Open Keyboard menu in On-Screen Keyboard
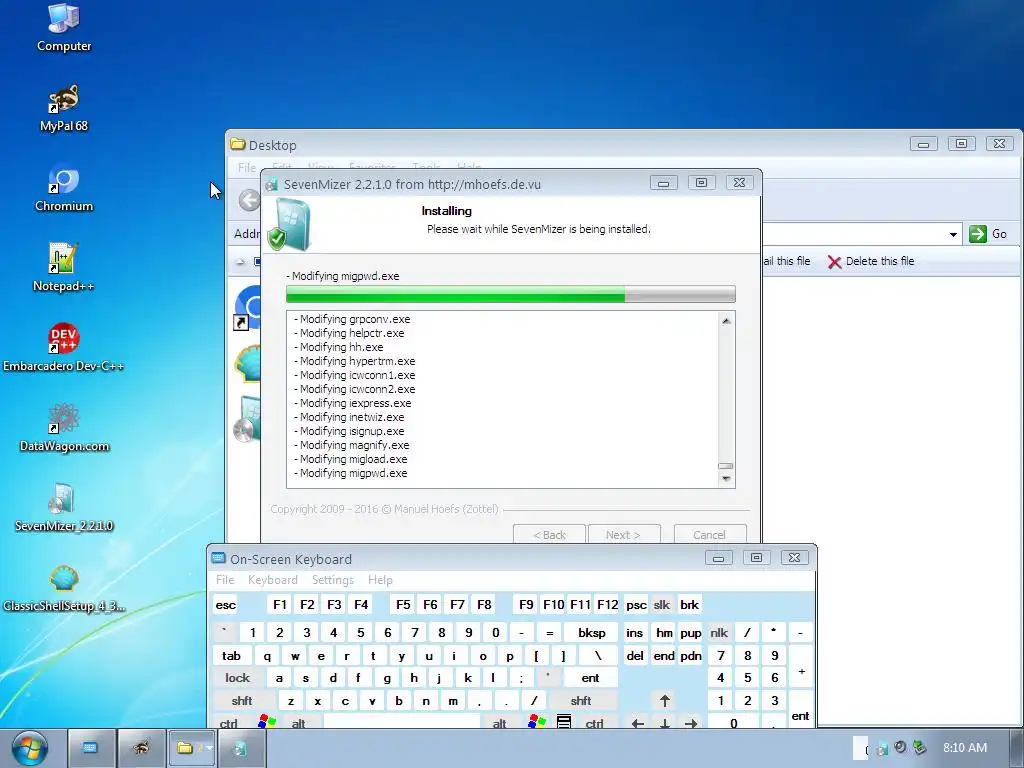The image size is (1024, 768). coord(272,580)
